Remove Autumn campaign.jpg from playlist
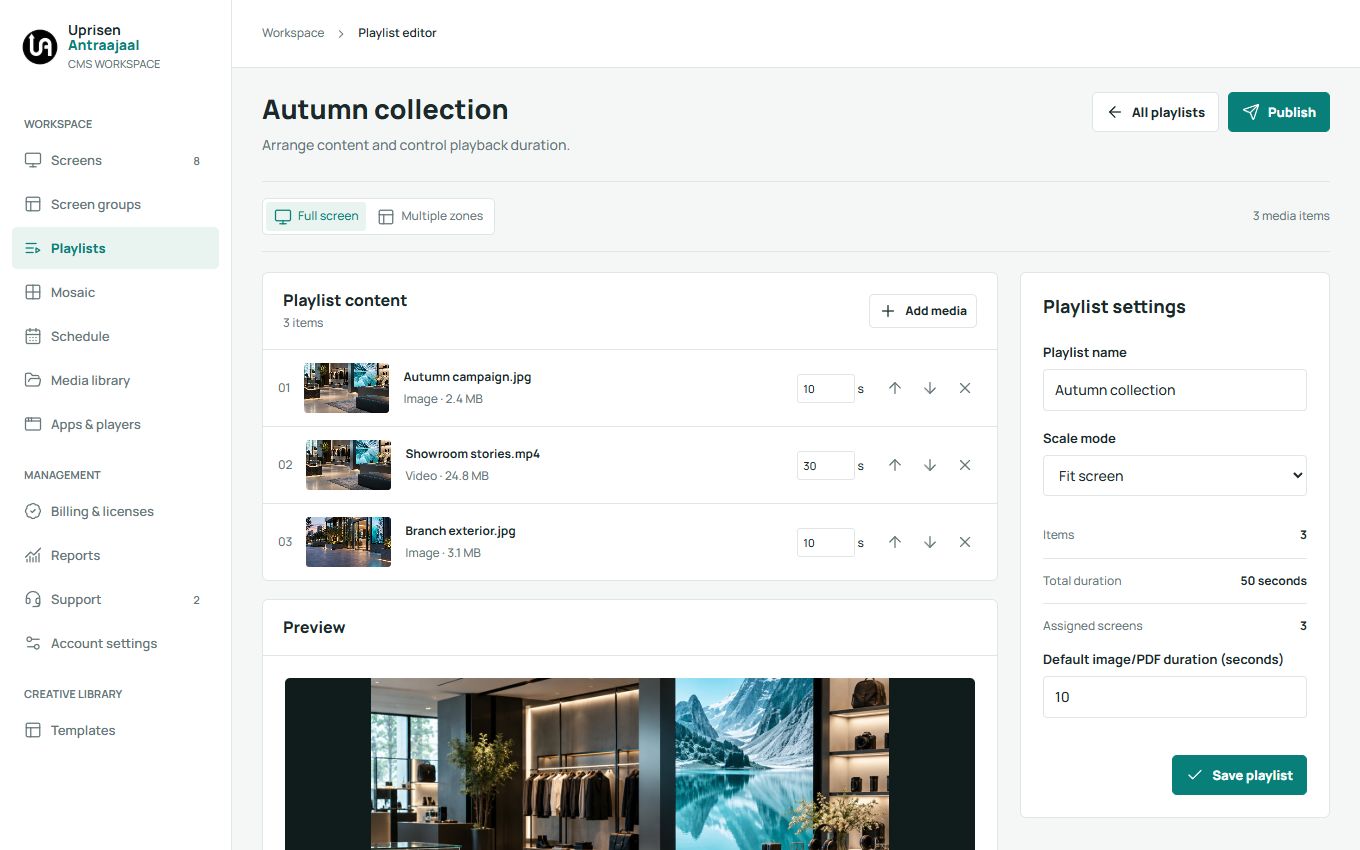The image size is (1360, 850). (x=965, y=388)
